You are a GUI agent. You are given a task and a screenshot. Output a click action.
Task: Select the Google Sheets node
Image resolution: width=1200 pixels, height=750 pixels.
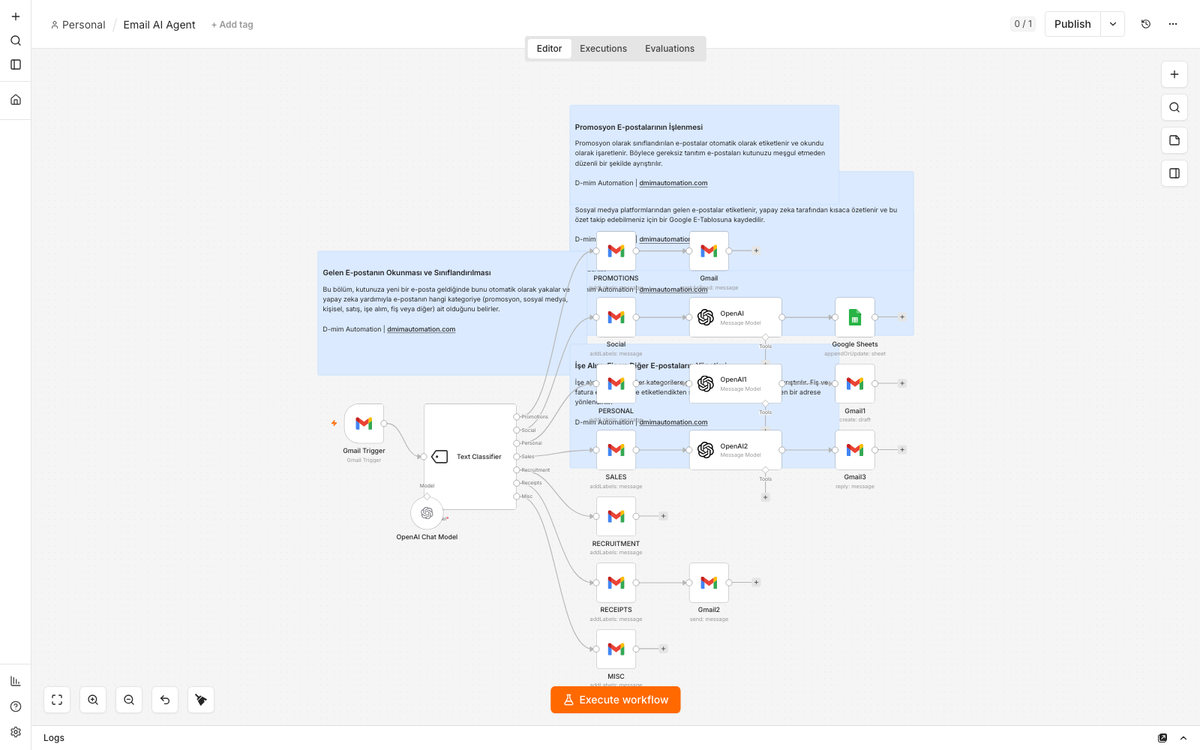click(x=855, y=317)
